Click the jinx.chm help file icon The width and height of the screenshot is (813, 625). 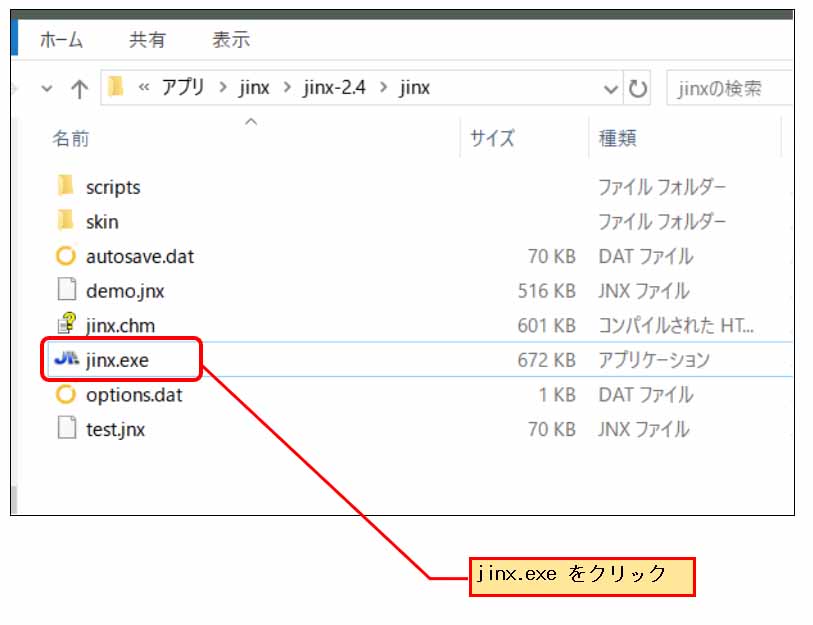point(66,325)
